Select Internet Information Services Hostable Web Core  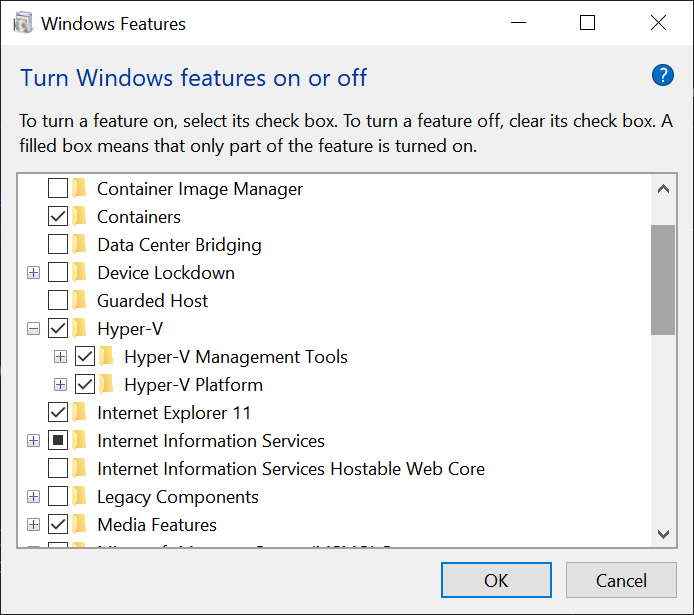pos(290,469)
